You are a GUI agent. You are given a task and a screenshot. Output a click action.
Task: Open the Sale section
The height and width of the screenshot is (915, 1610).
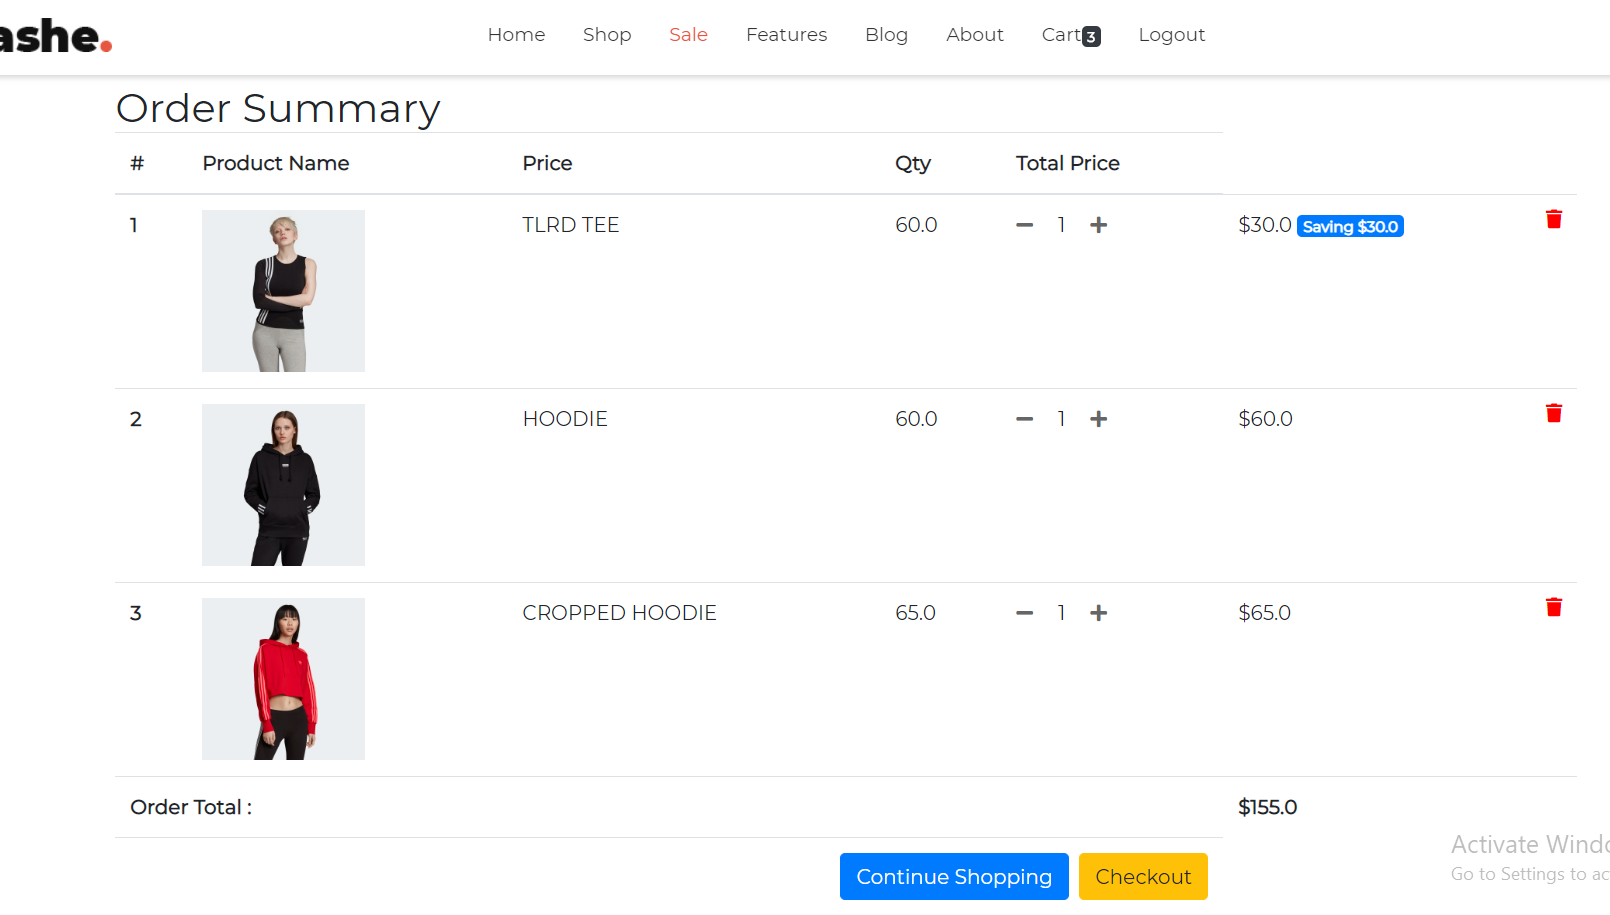(688, 35)
